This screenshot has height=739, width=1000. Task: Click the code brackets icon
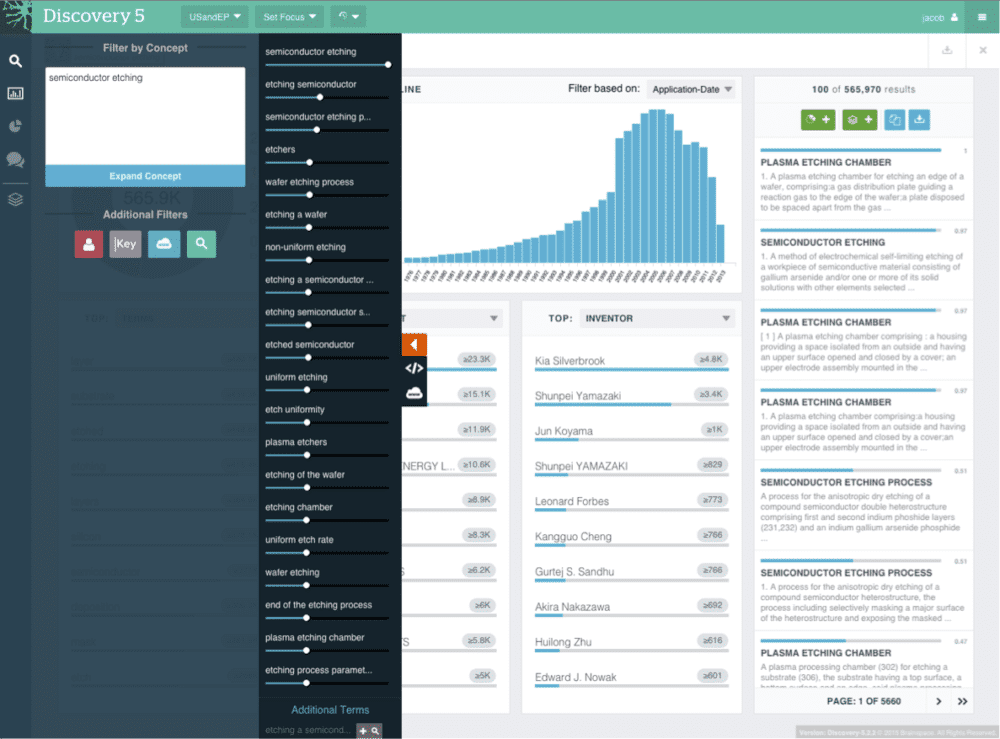[414, 368]
